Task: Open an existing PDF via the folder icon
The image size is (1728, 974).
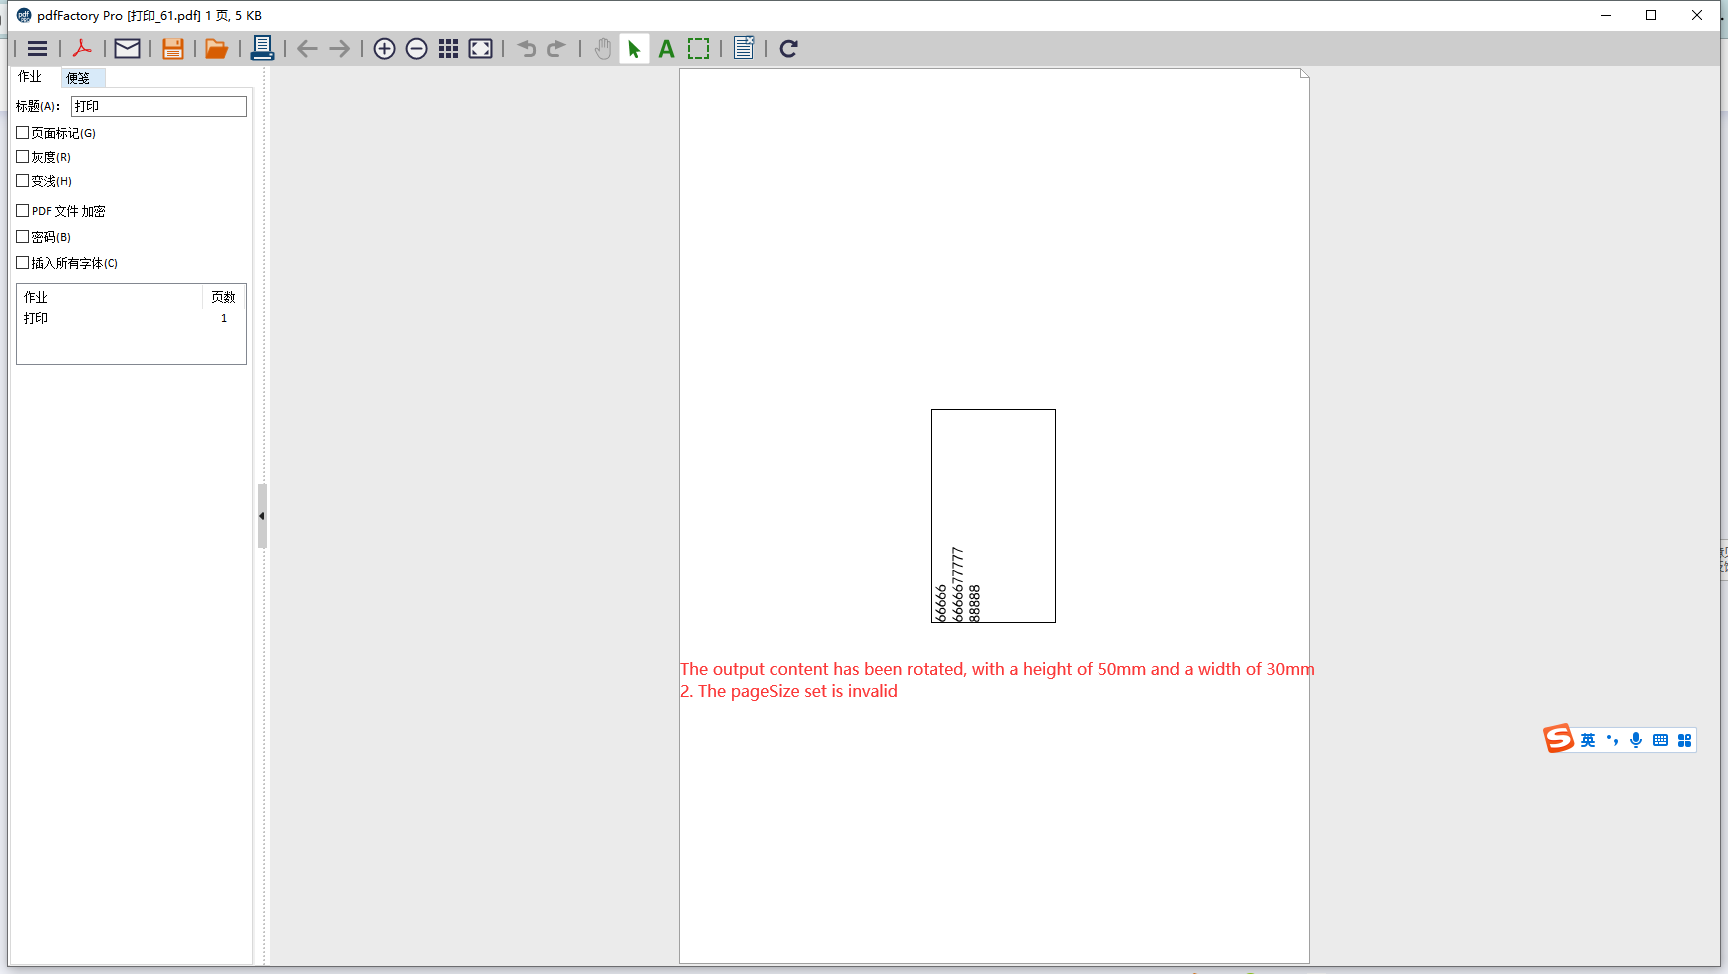Action: (x=216, y=48)
